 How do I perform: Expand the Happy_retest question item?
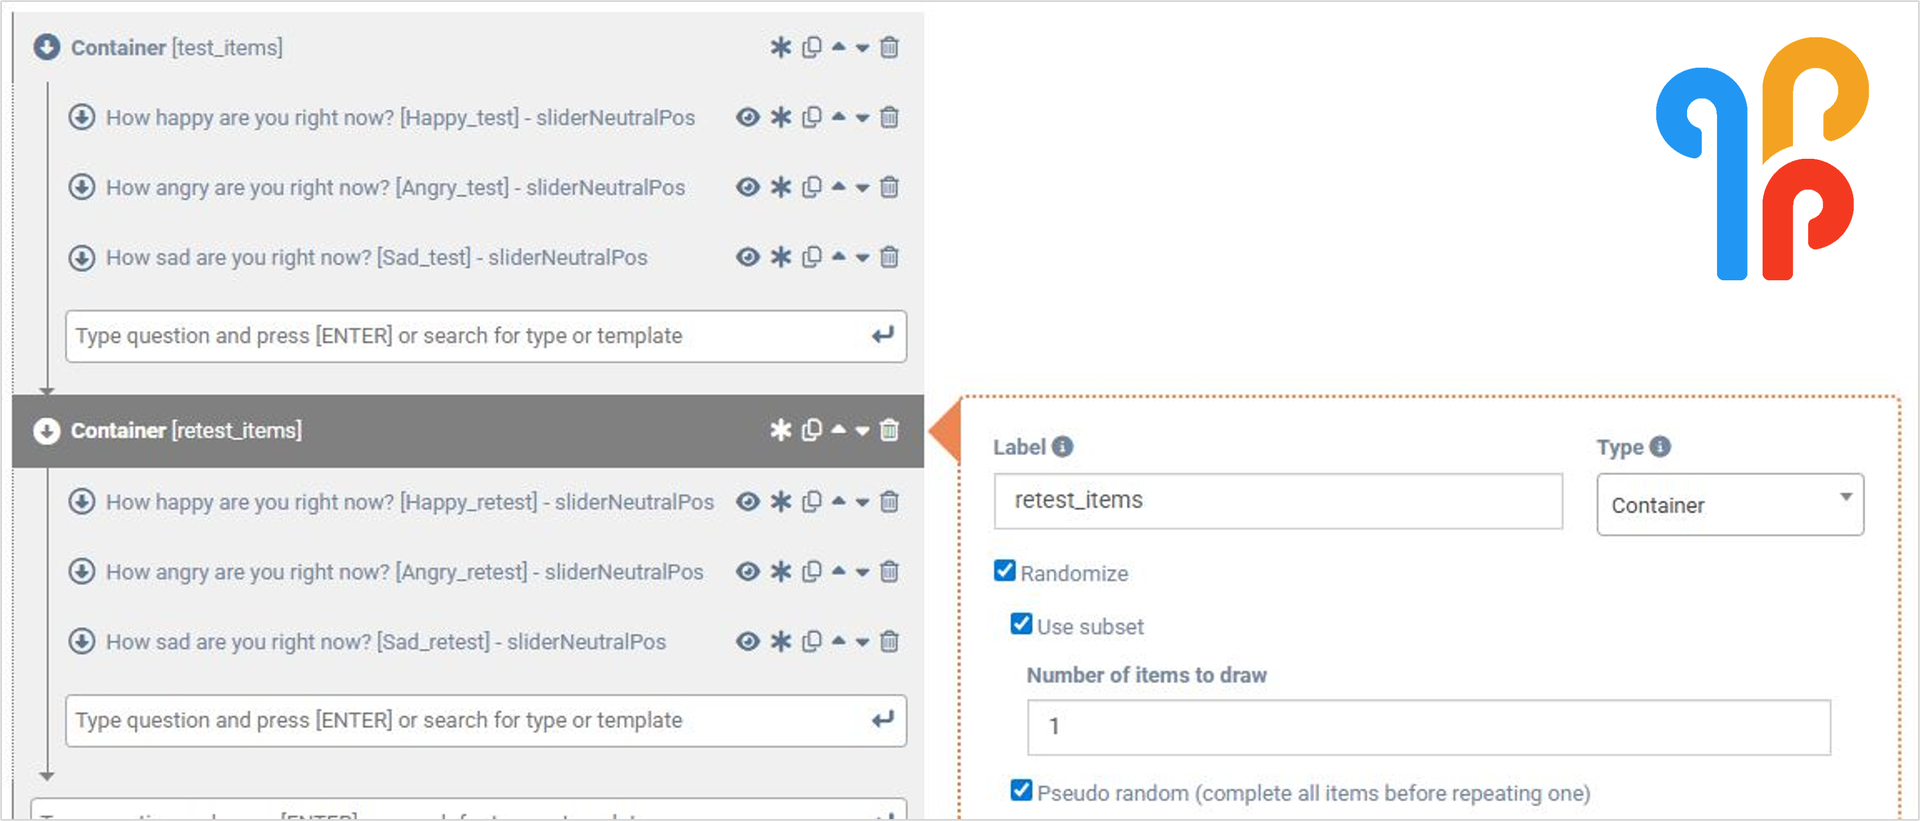tap(82, 501)
